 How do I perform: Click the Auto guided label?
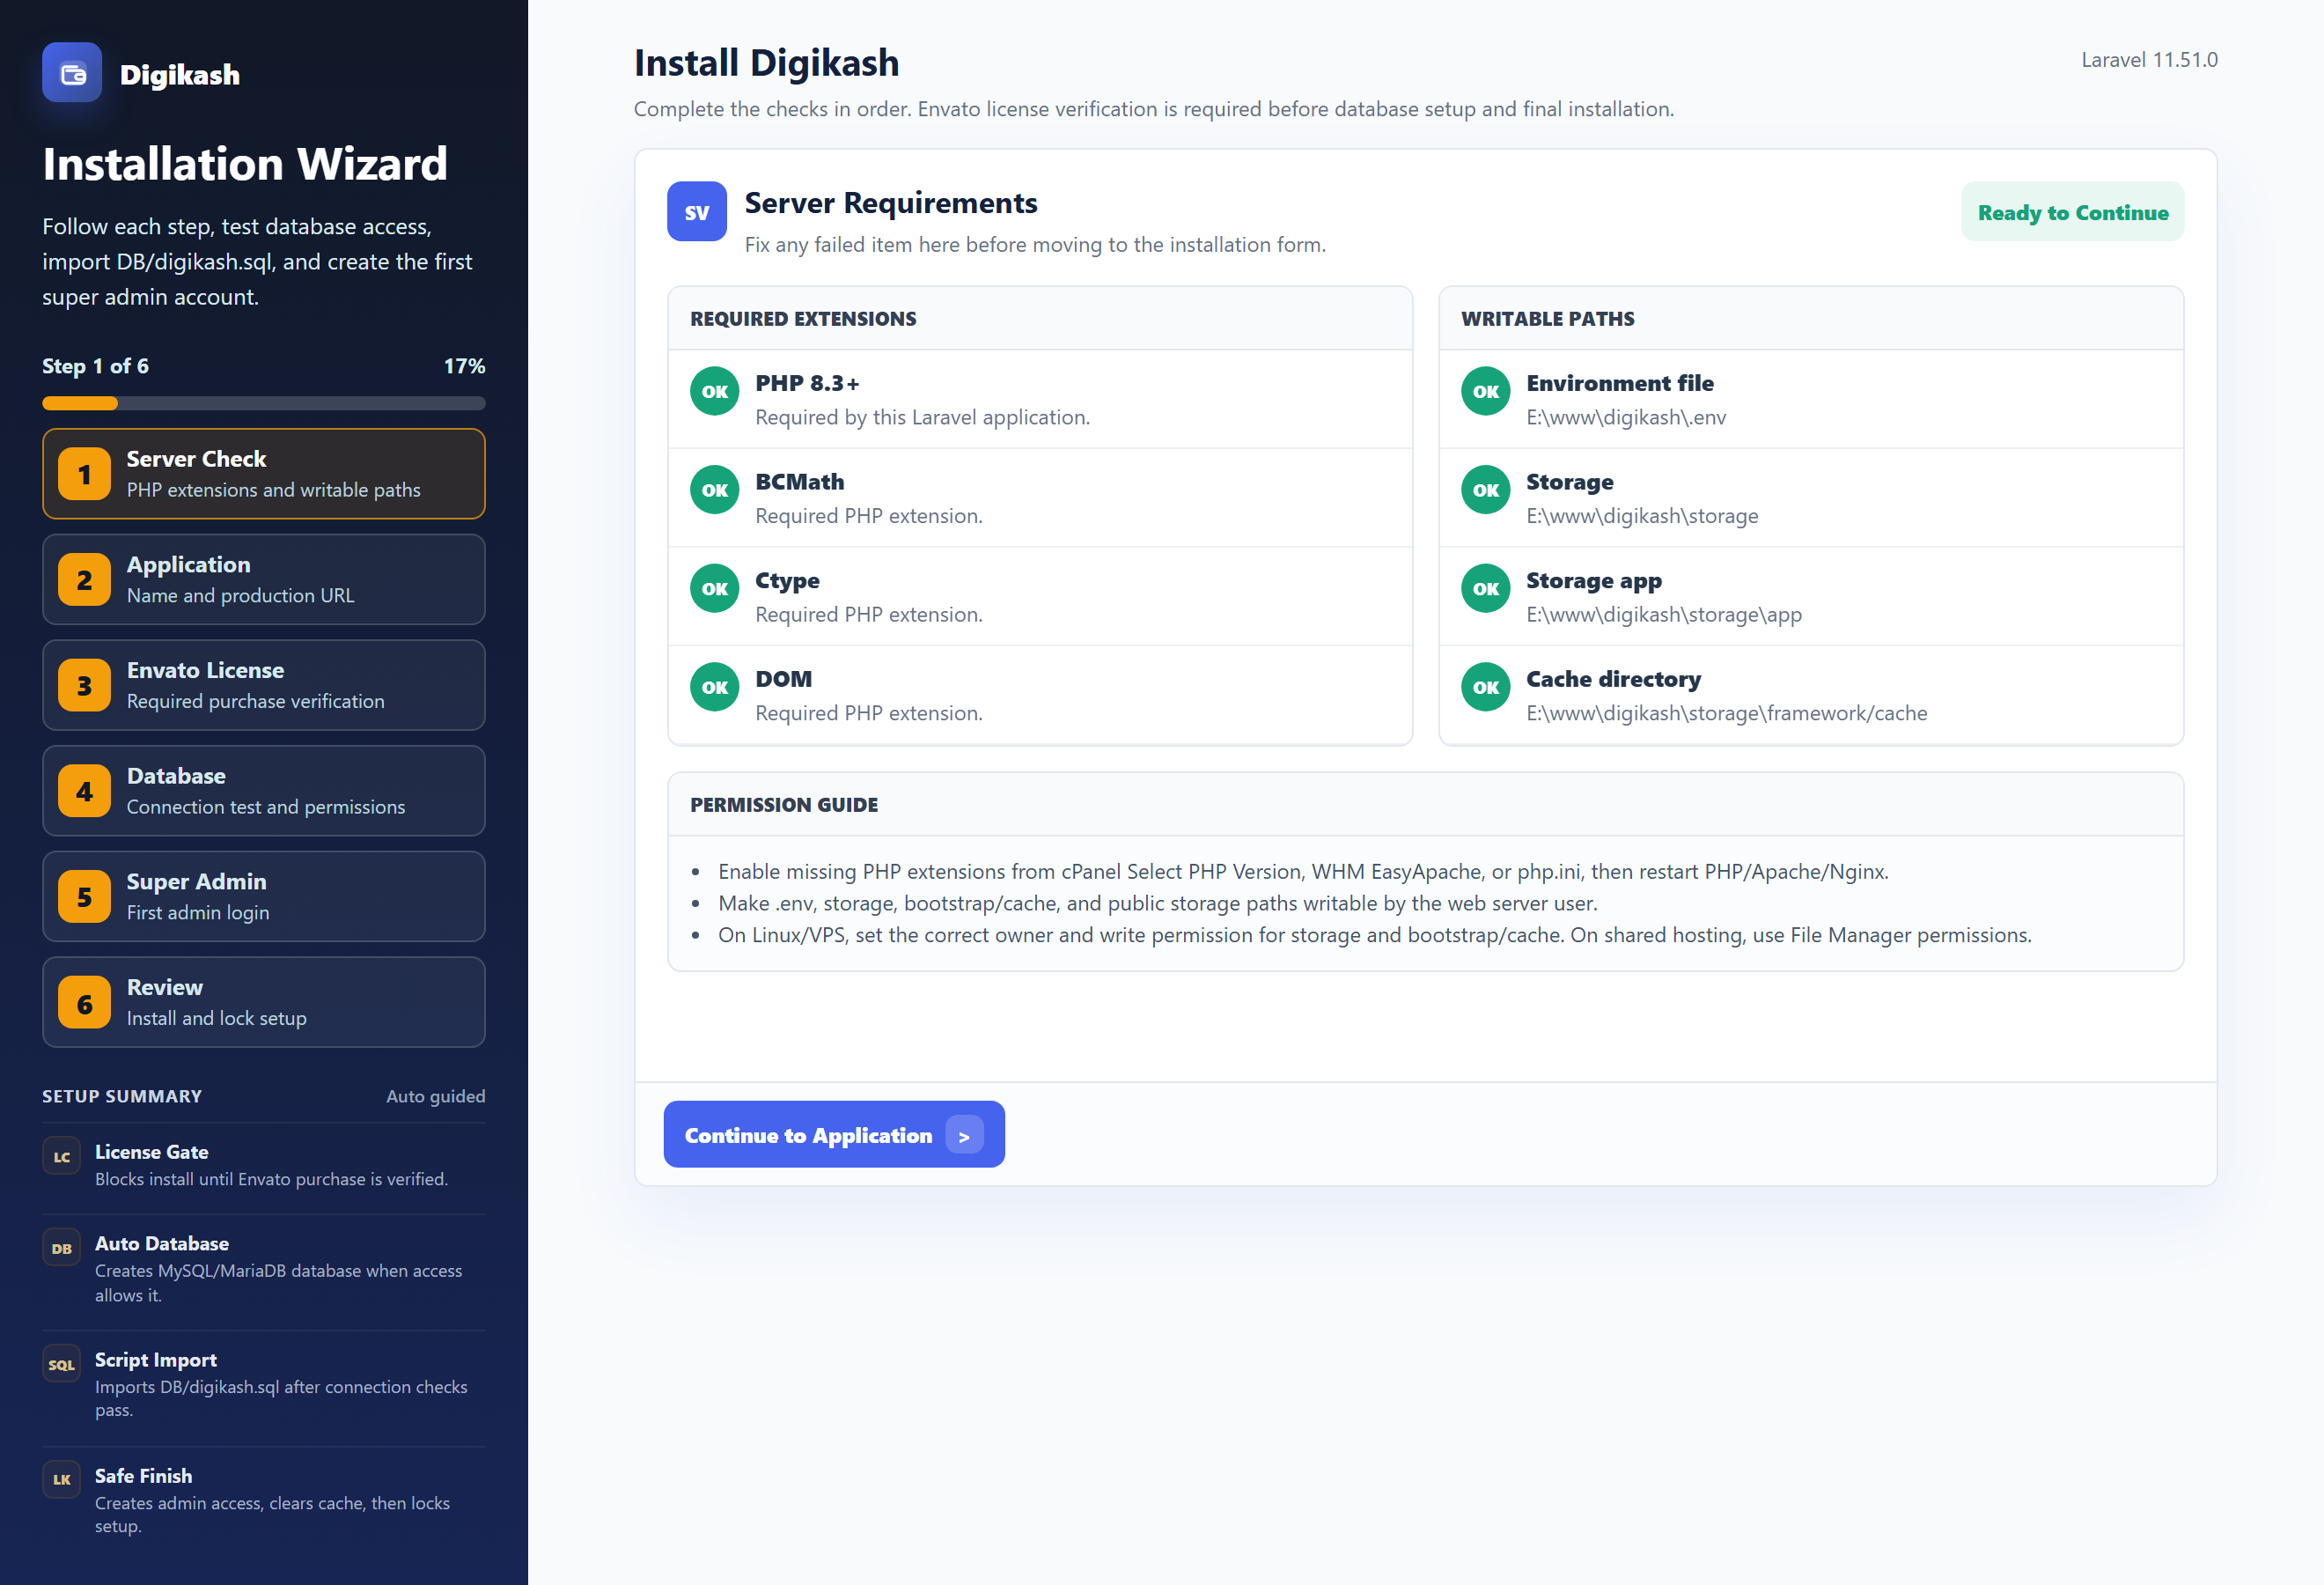pyautogui.click(x=436, y=1096)
